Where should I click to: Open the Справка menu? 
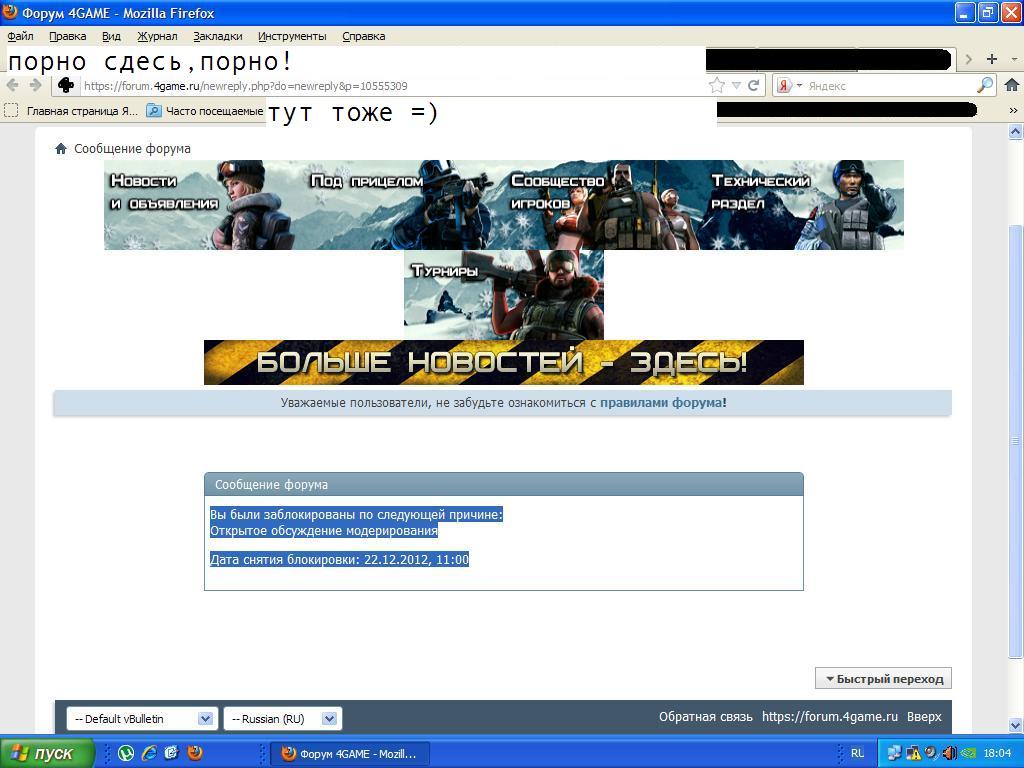pyautogui.click(x=363, y=37)
